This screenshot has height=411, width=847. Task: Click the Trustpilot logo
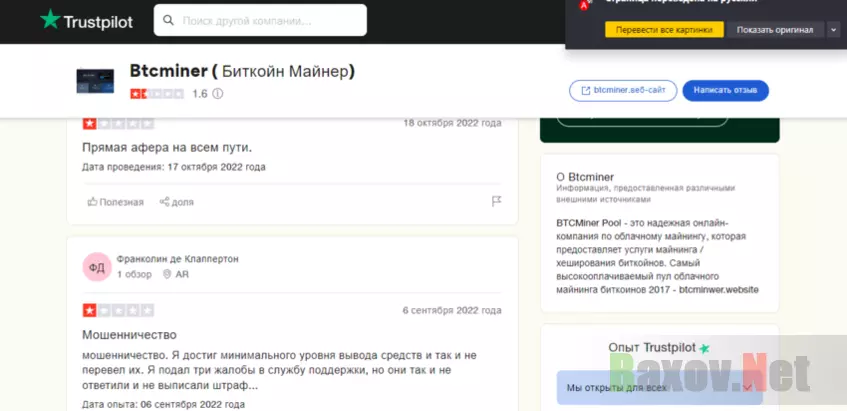point(86,21)
